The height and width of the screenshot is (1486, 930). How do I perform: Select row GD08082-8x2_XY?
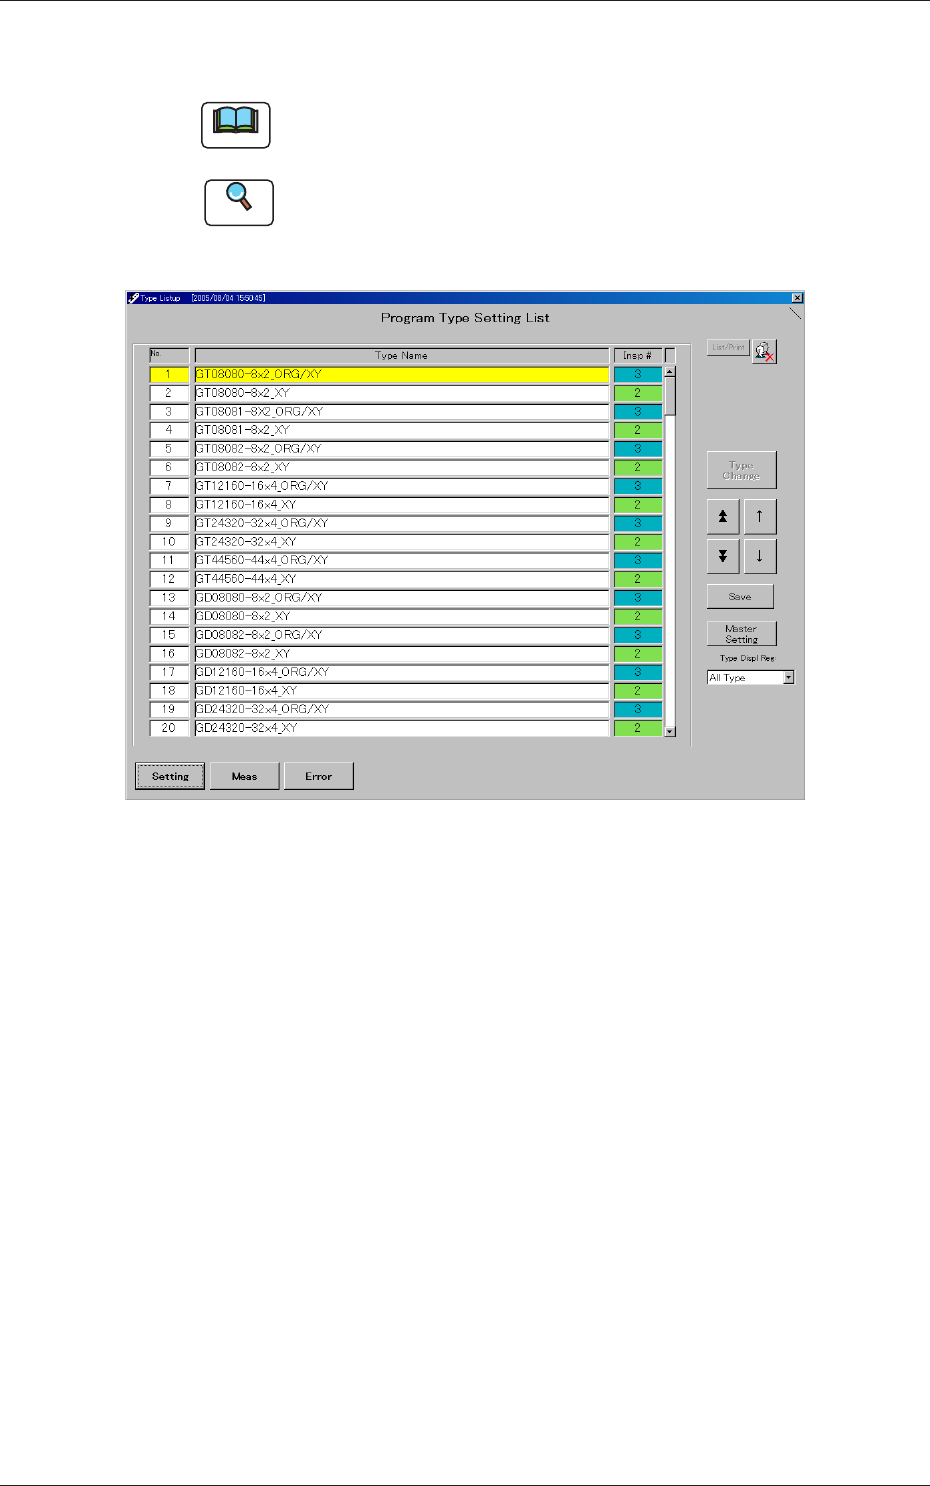(x=402, y=653)
